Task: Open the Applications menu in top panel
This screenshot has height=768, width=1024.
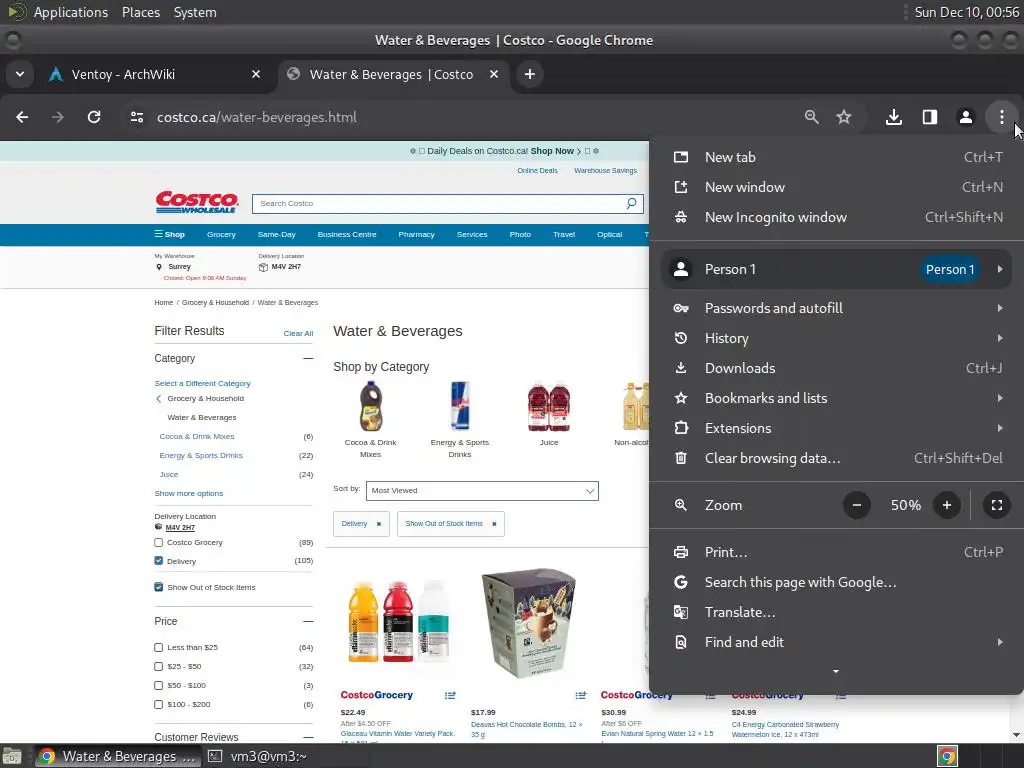Action: tap(71, 12)
